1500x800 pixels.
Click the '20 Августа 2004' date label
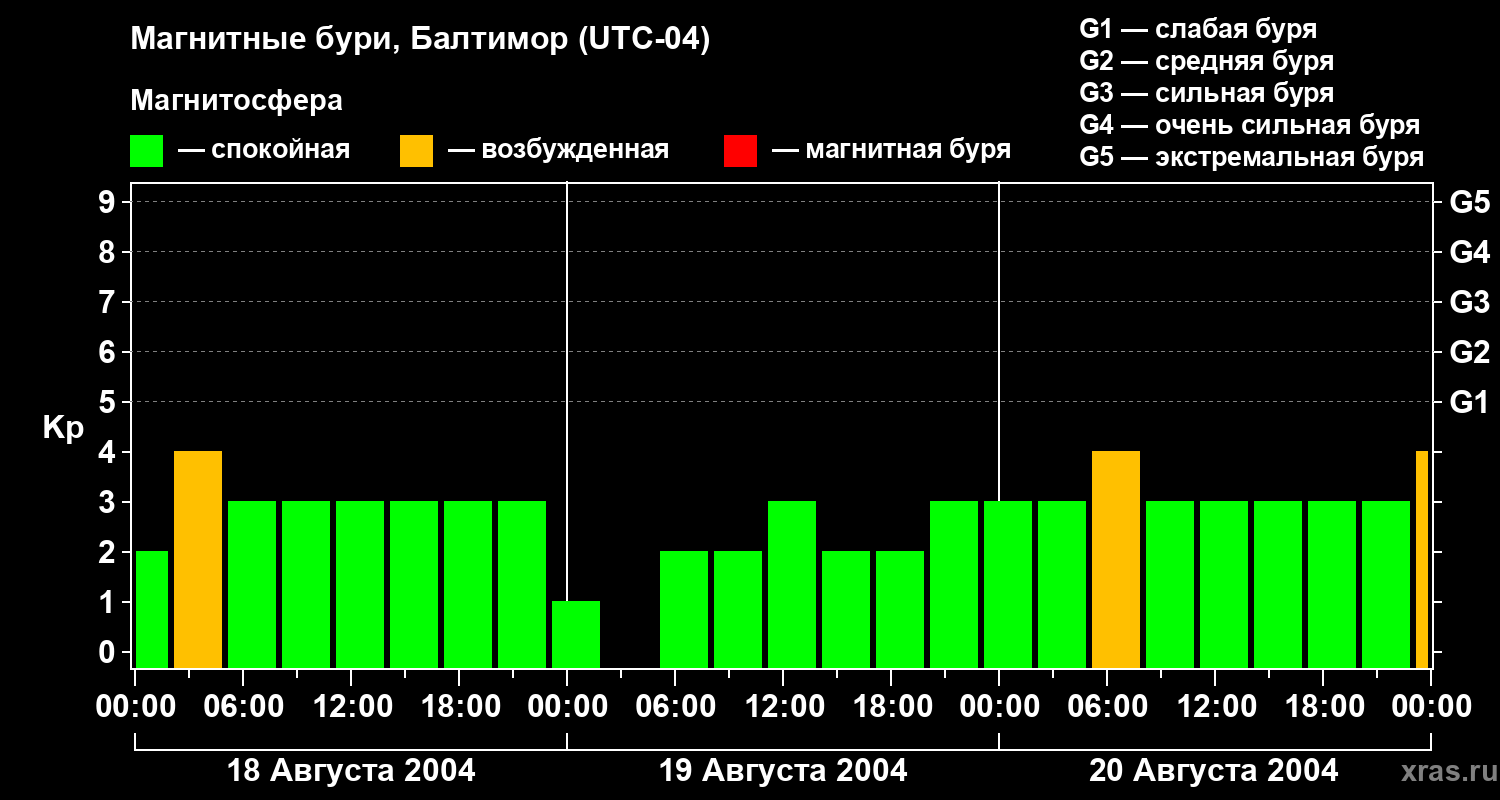(x=1213, y=771)
